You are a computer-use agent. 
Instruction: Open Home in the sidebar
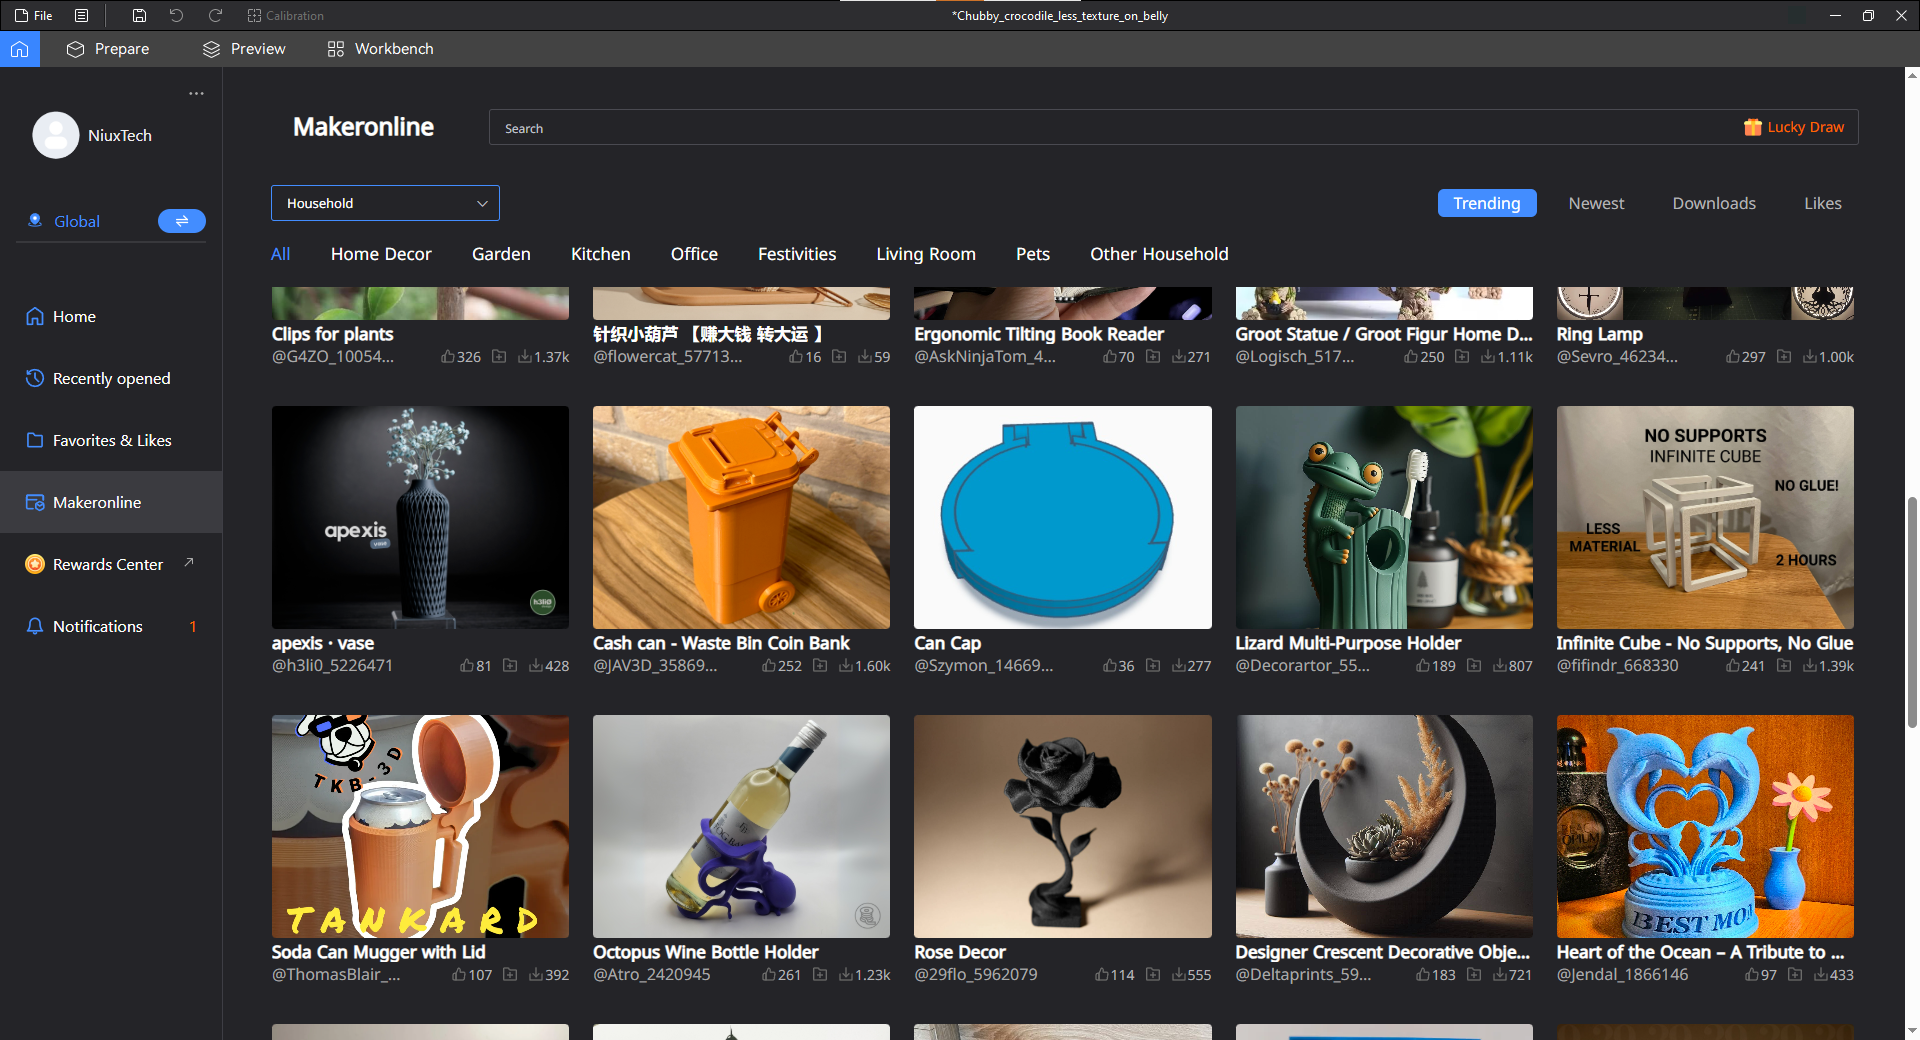(111, 316)
